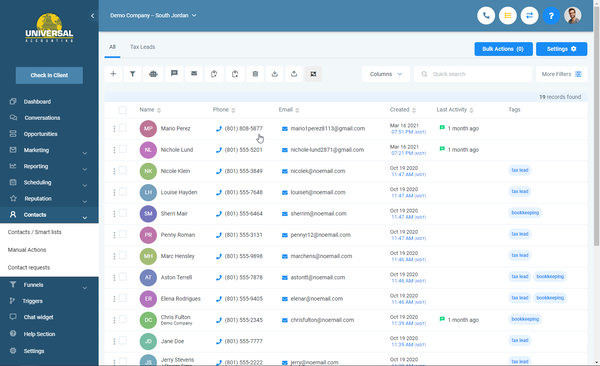This screenshot has width=600, height=366.
Task: Click the import contacts download icon
Action: 275,74
